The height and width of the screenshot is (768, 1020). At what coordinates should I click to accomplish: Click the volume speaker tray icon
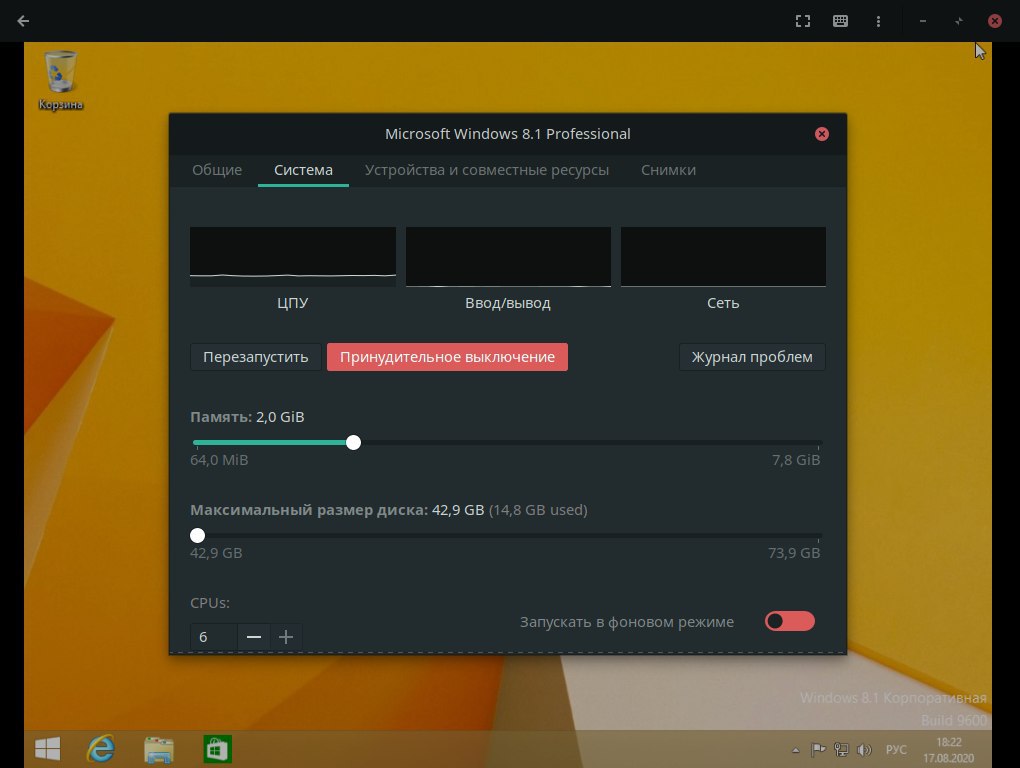tap(864, 750)
